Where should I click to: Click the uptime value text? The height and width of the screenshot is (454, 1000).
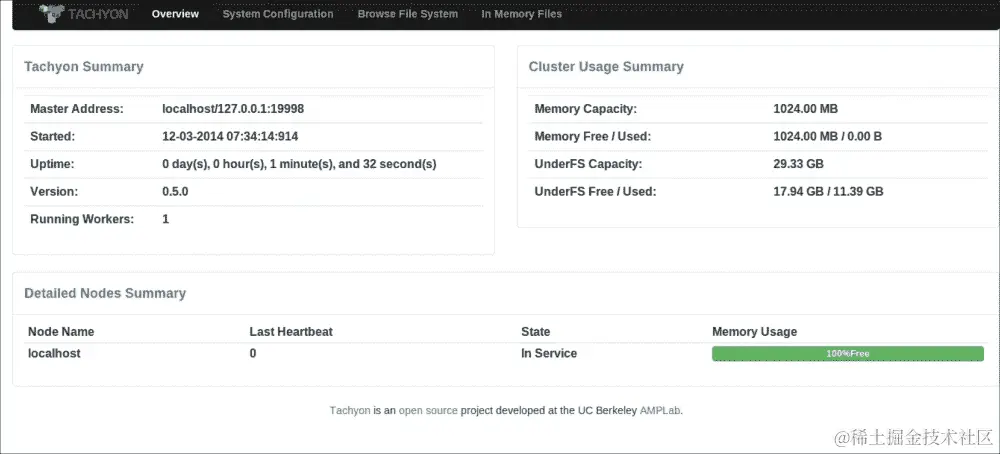(x=300, y=164)
